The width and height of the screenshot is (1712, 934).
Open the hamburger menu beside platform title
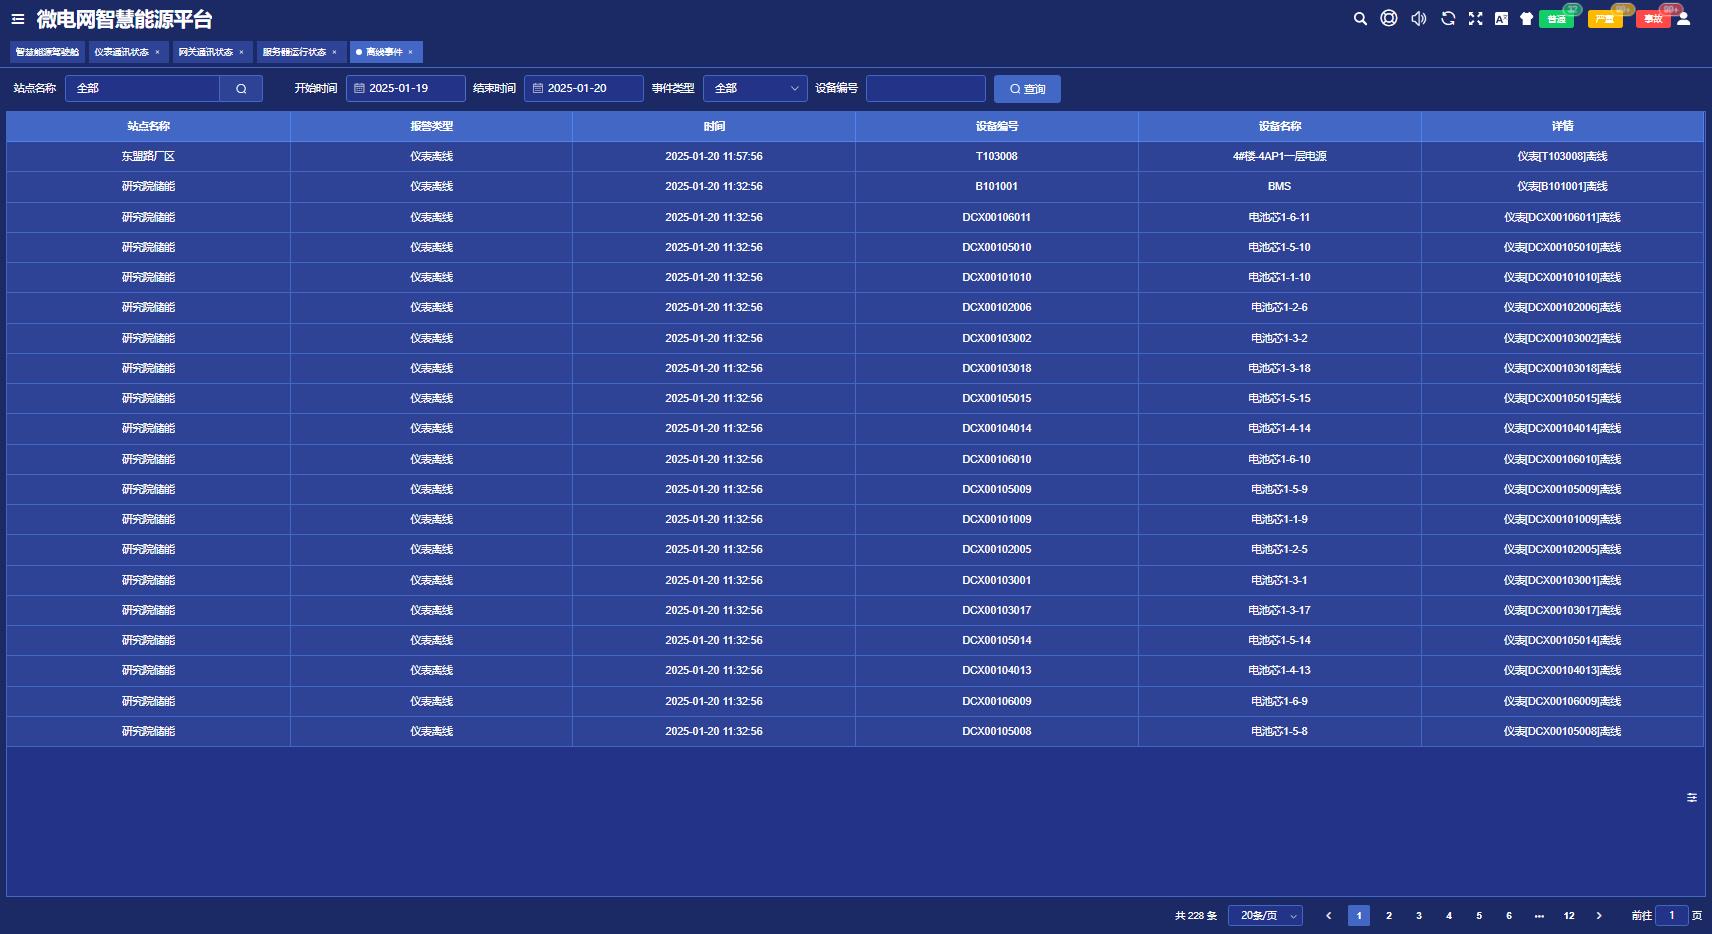18,19
